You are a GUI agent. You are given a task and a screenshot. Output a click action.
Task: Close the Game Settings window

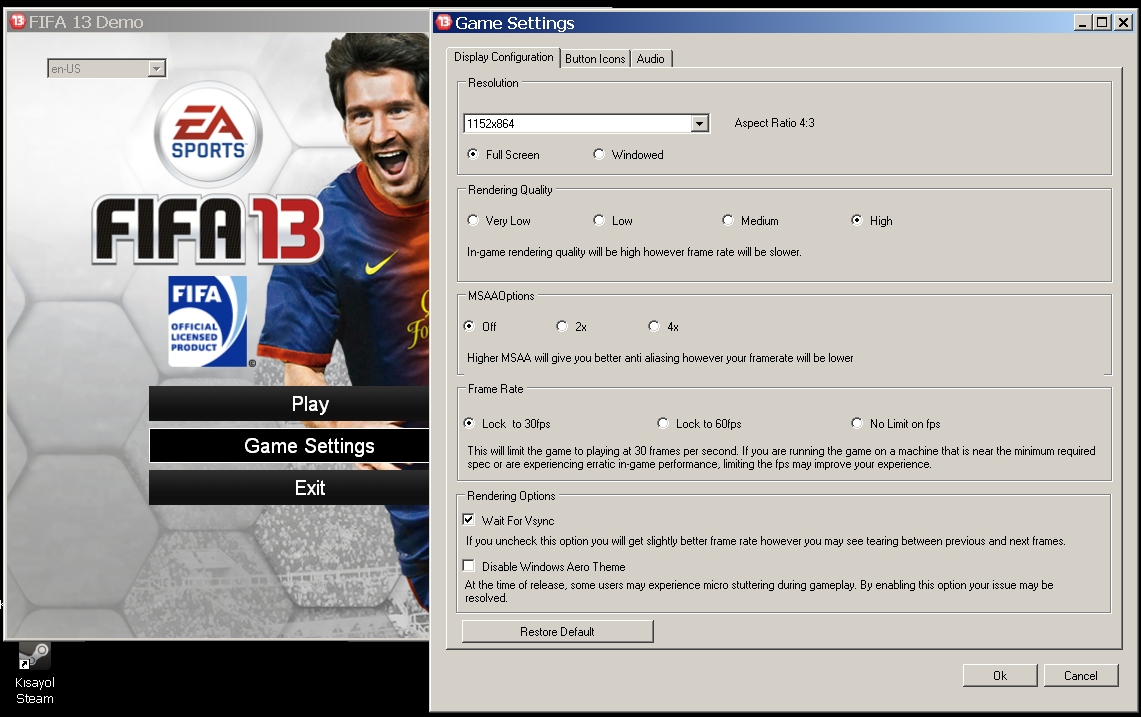point(1123,23)
